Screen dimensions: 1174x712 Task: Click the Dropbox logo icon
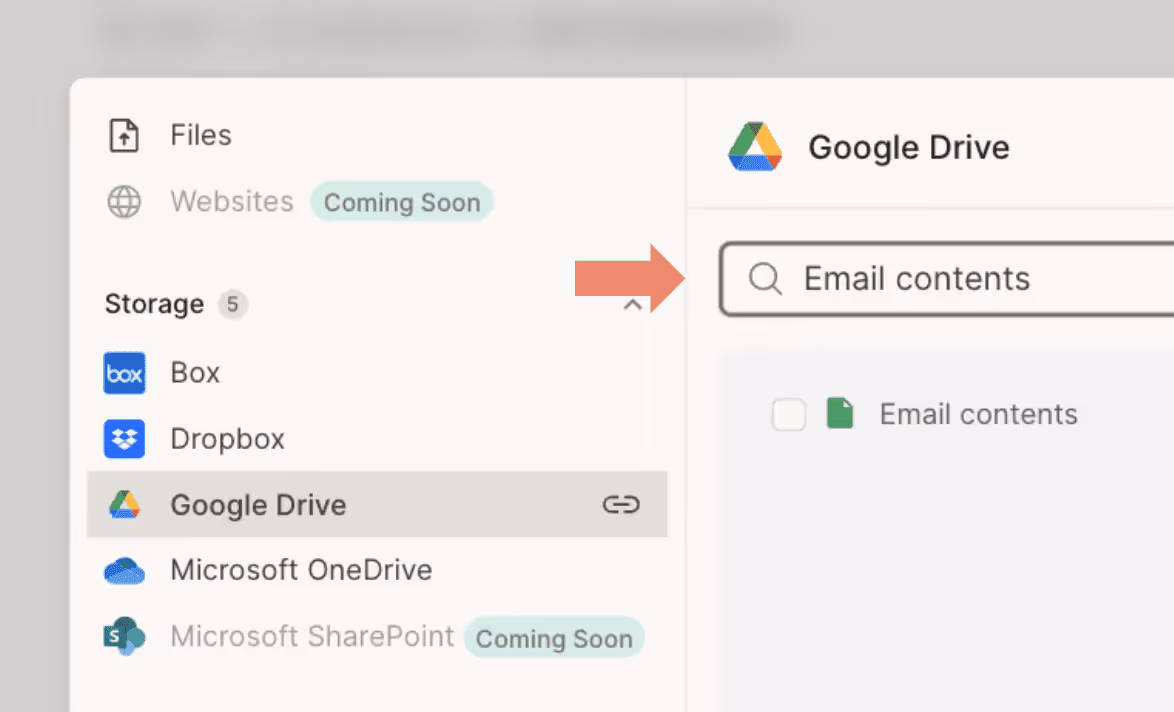[124, 439]
